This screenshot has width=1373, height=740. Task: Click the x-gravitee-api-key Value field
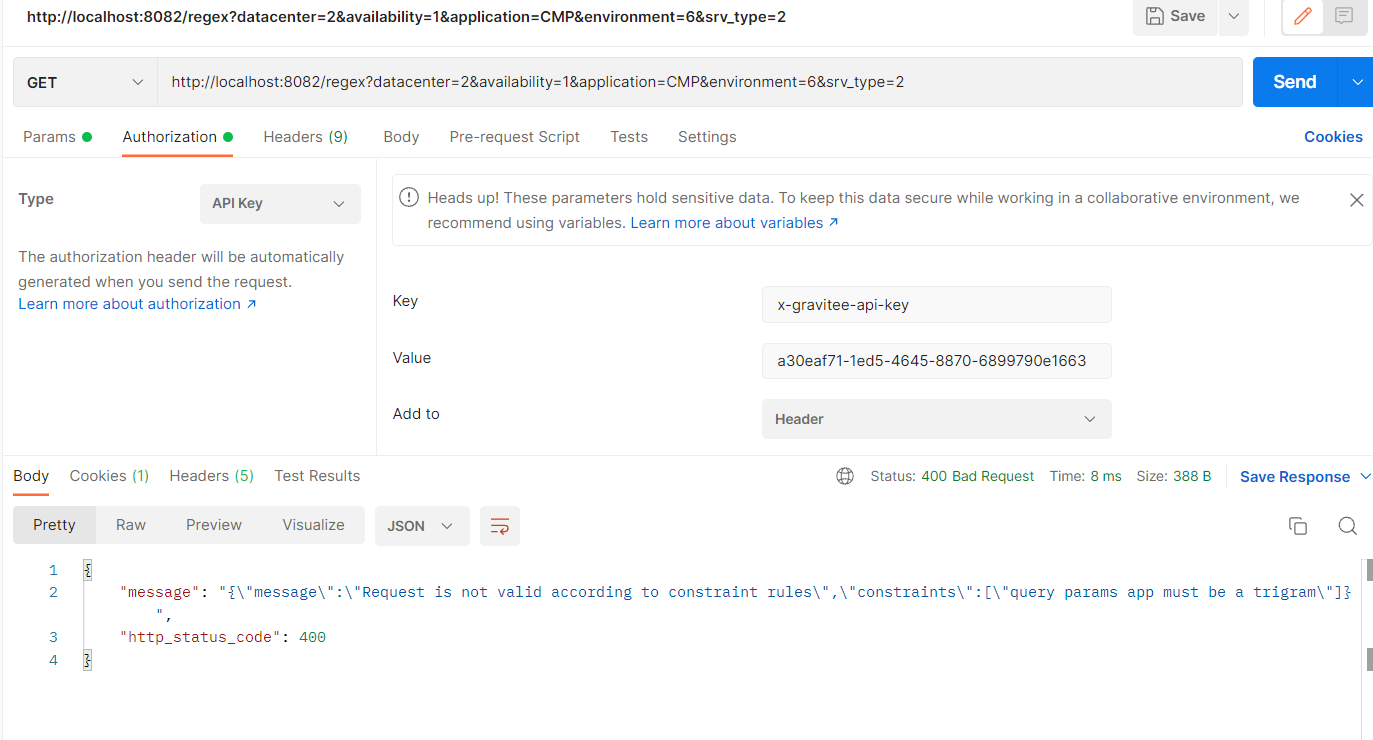click(x=936, y=361)
